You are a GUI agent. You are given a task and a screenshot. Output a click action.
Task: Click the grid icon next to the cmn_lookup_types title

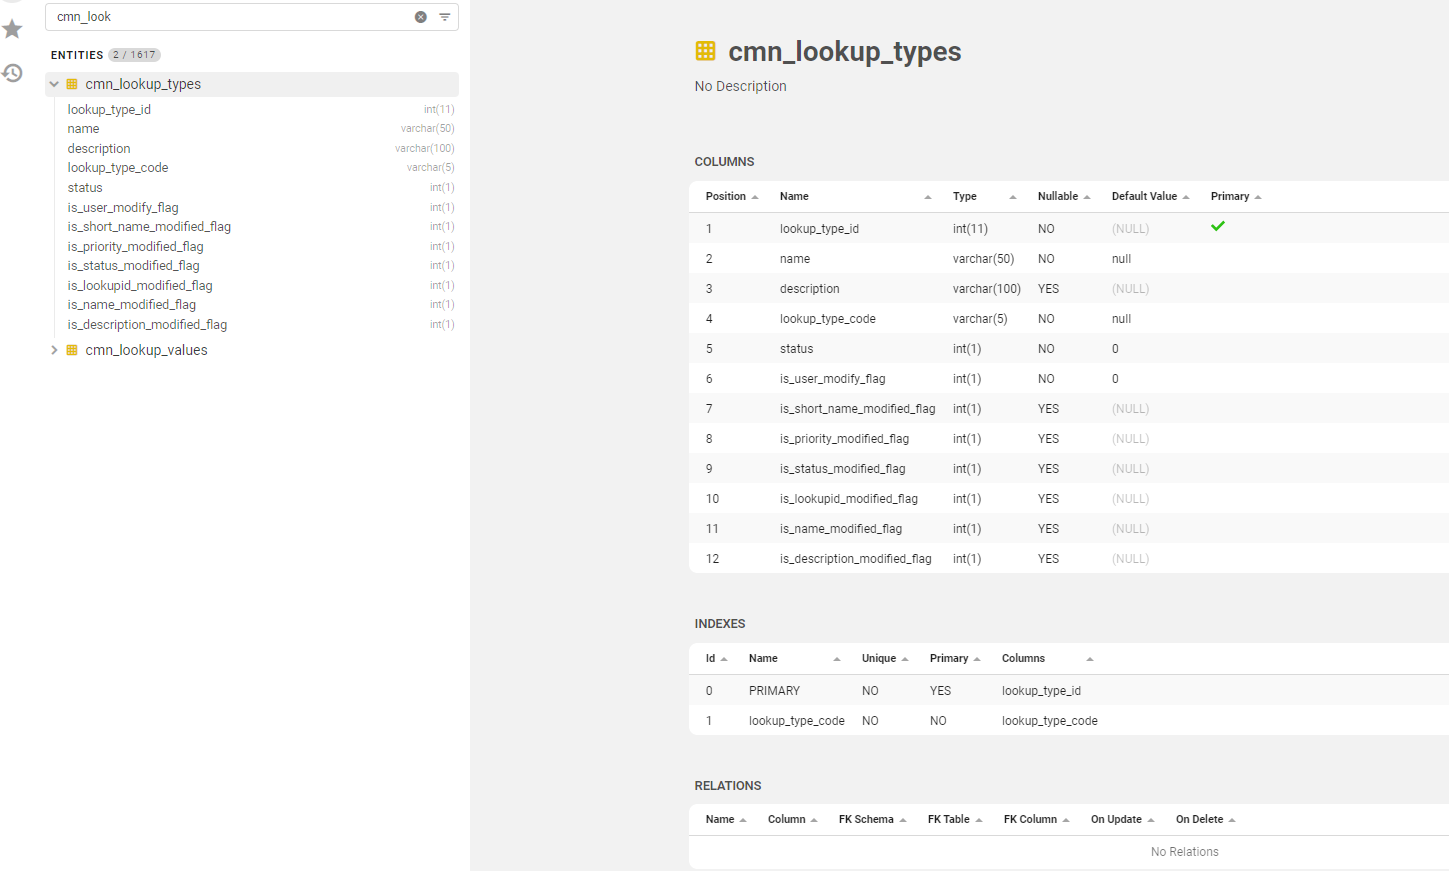tap(706, 50)
